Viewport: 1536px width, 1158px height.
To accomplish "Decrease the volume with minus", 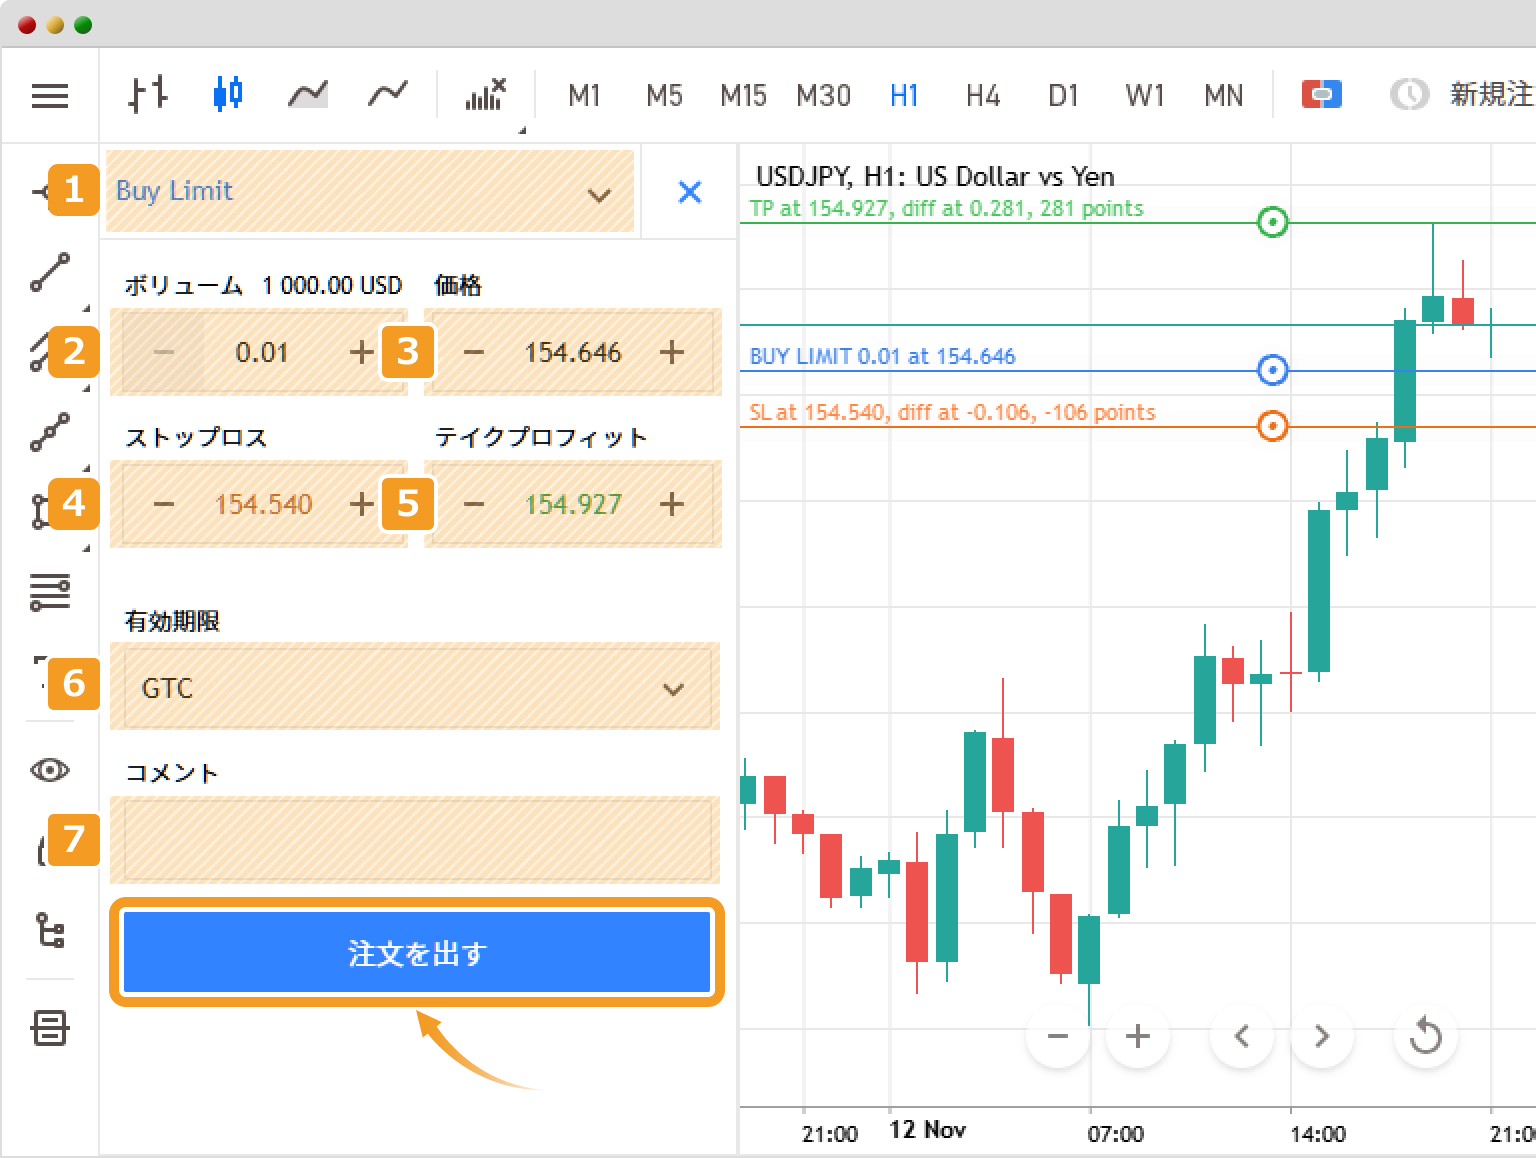I will coord(164,352).
